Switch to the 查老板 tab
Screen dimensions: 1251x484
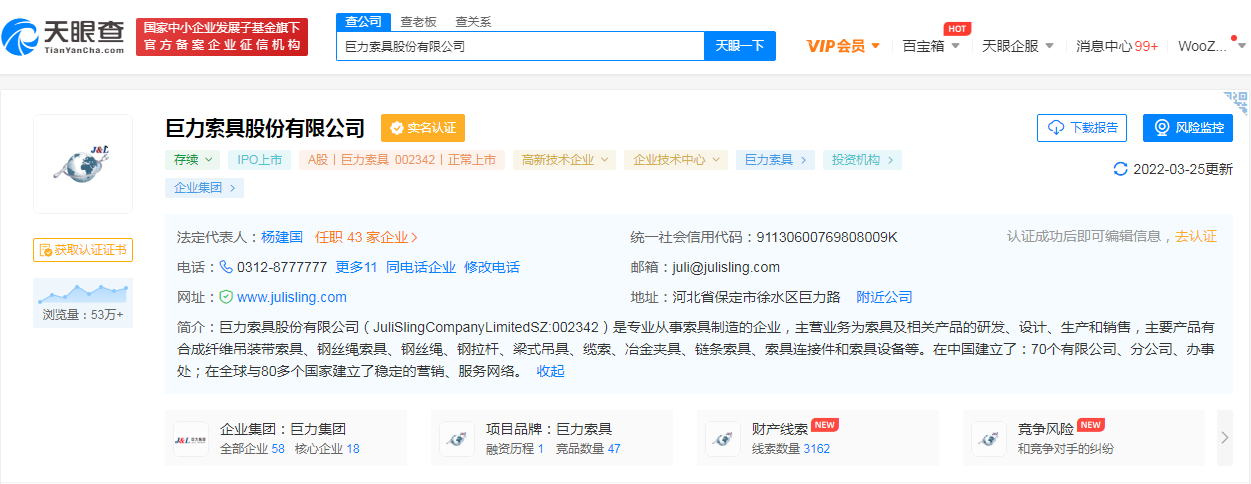coord(418,21)
